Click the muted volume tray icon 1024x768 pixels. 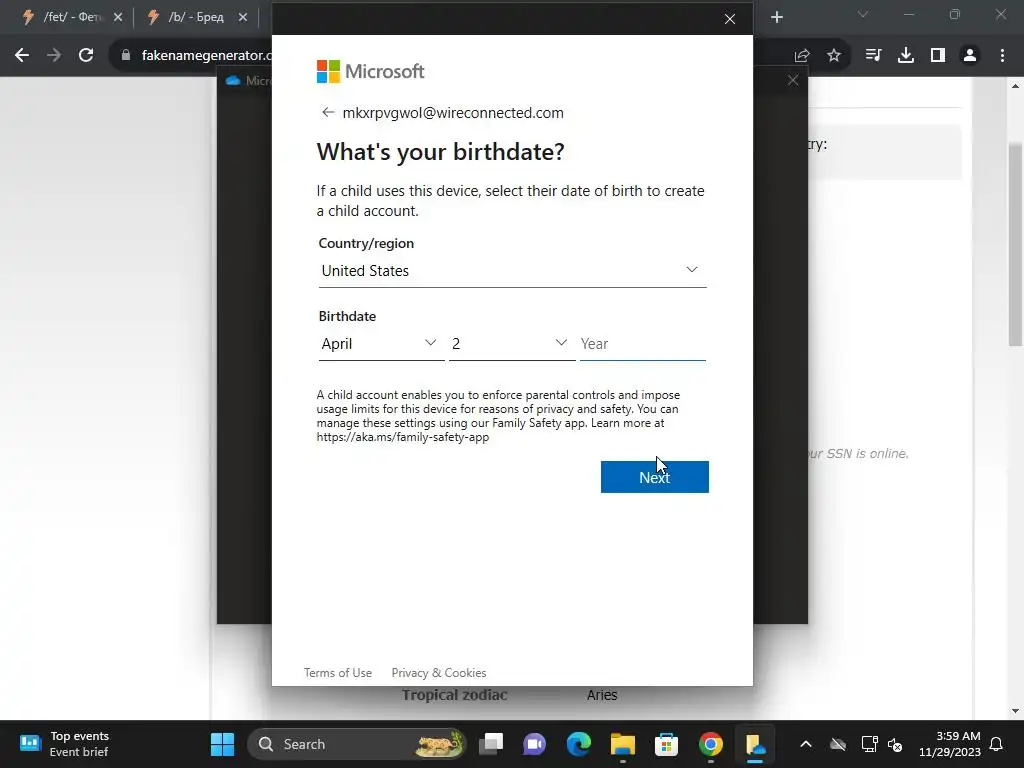point(895,744)
